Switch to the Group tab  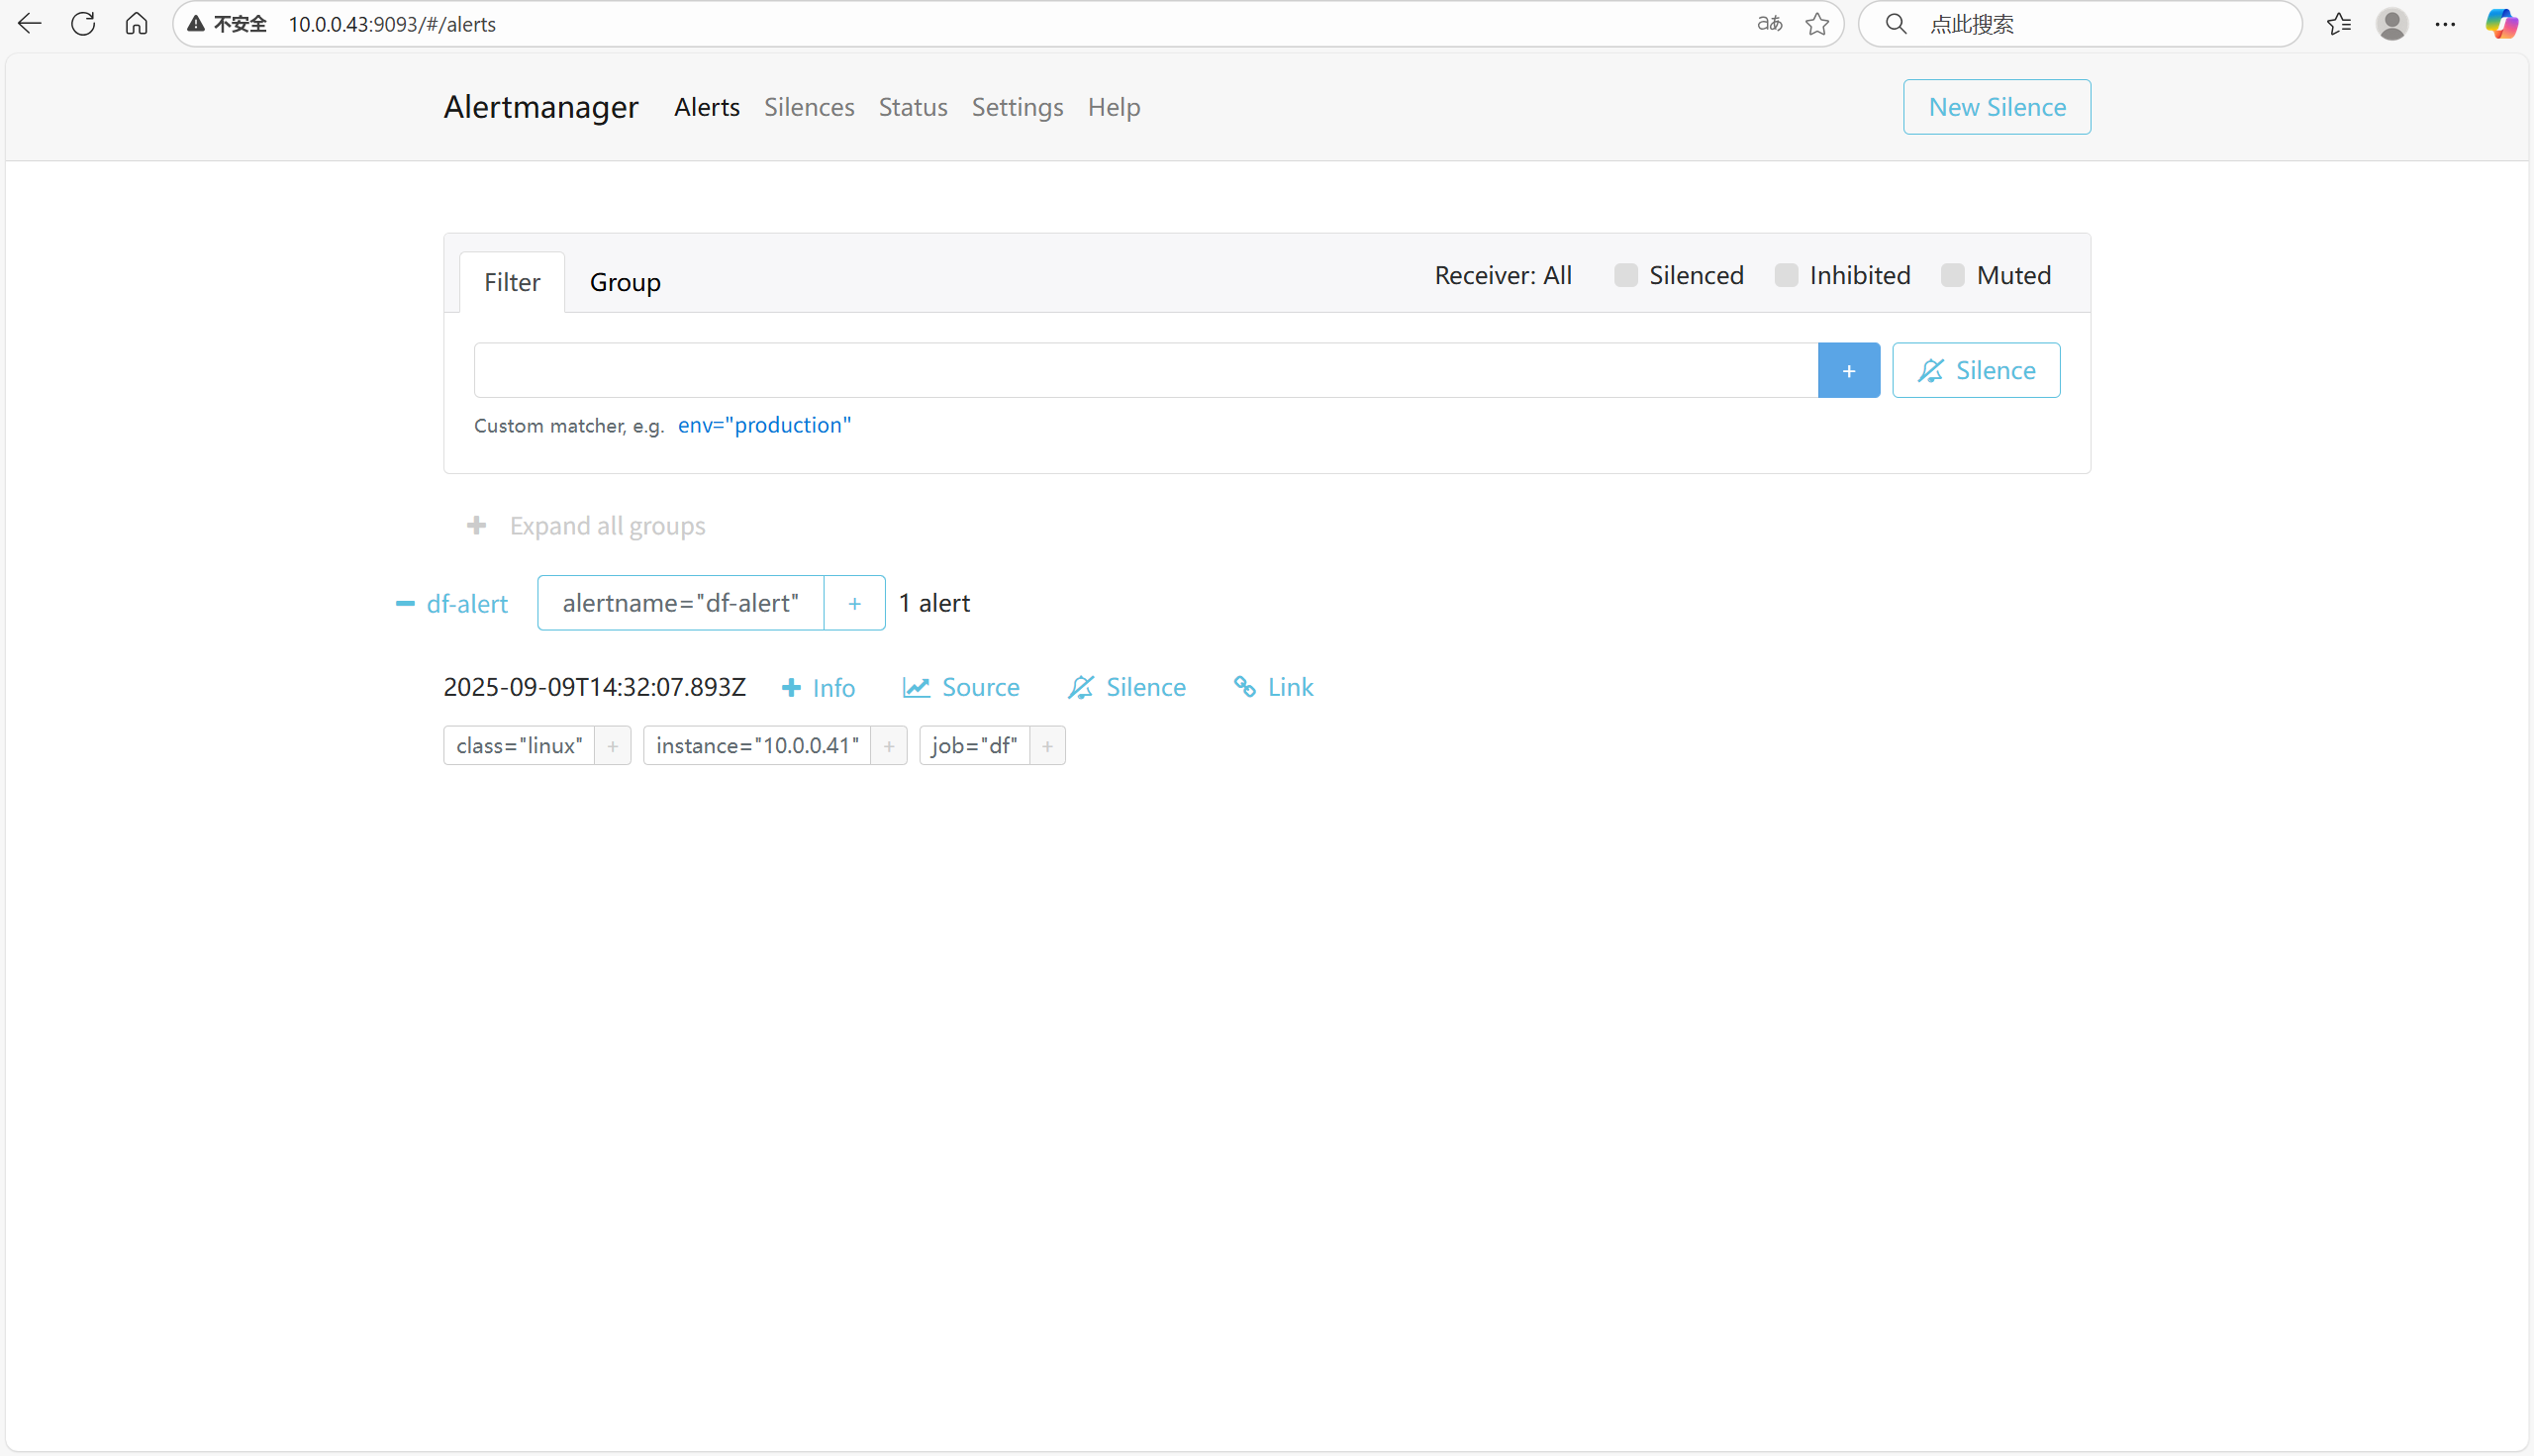[x=625, y=282]
